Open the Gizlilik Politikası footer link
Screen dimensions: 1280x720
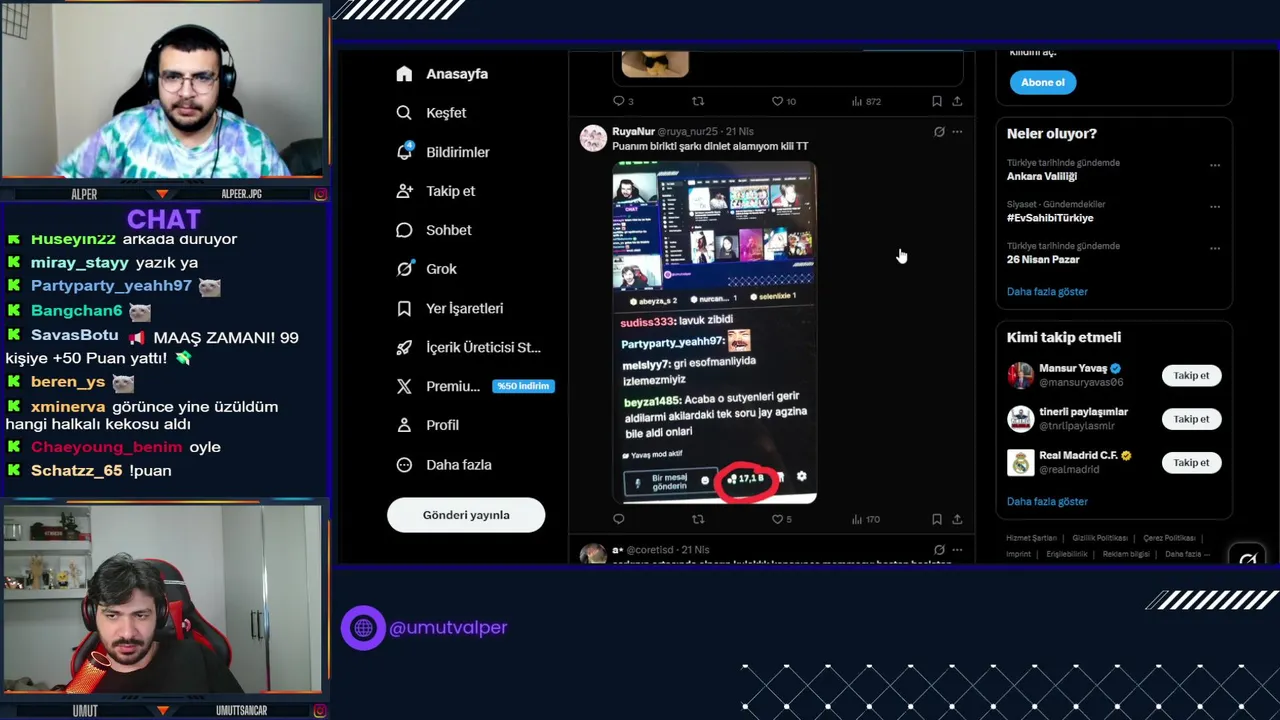tap(1099, 538)
